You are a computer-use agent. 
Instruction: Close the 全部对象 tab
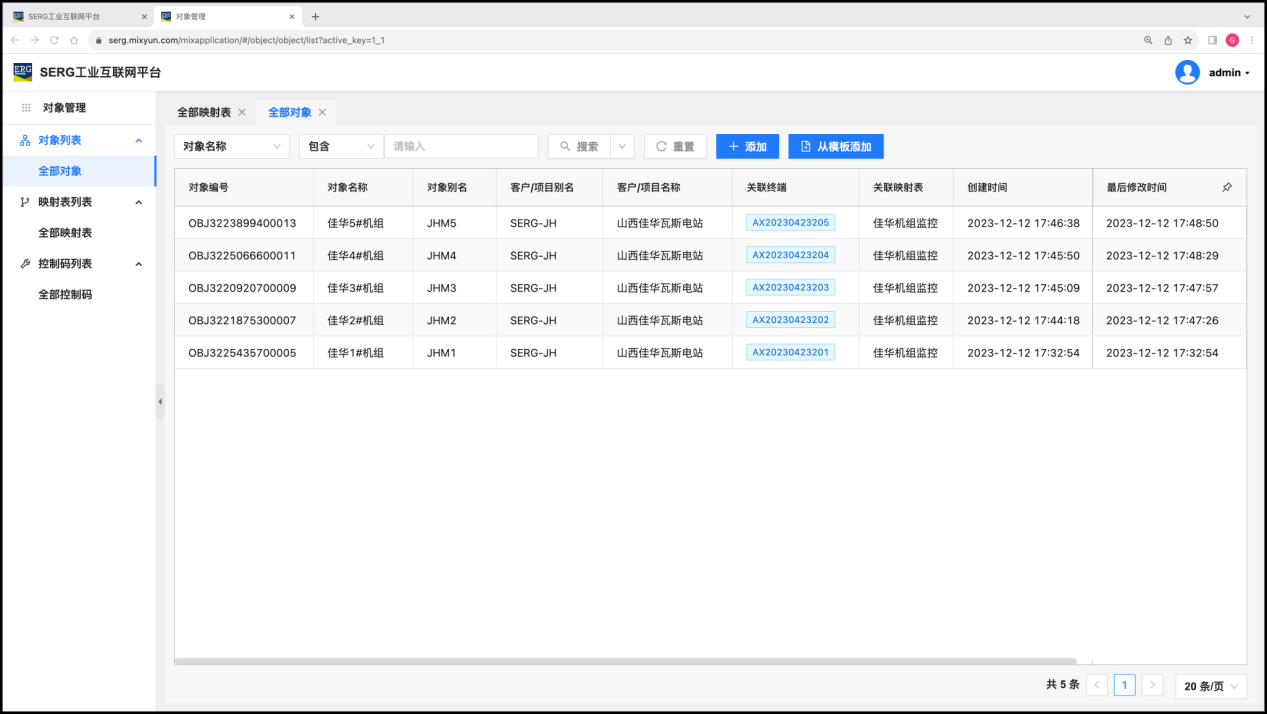point(322,113)
